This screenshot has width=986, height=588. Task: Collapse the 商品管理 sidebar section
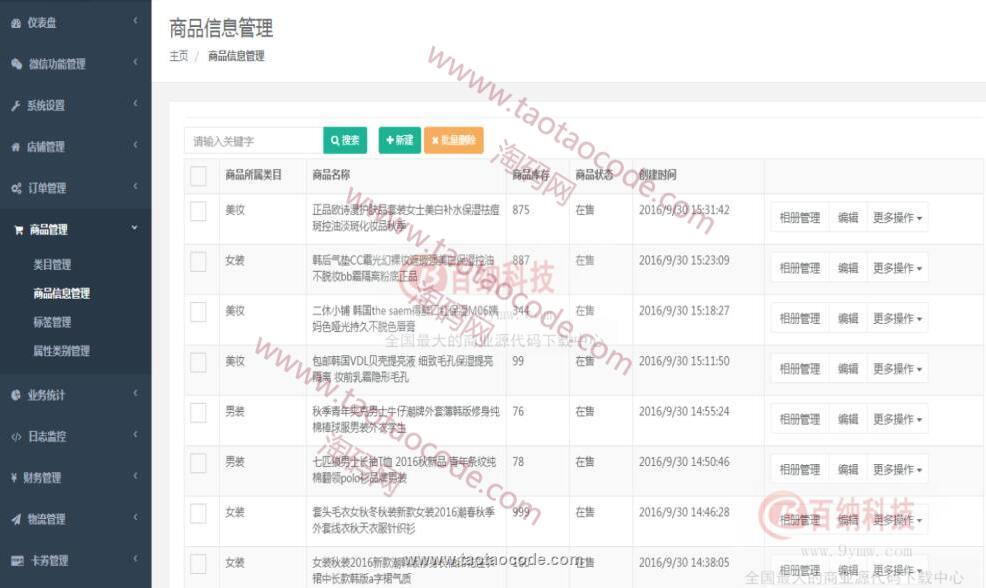pyautogui.click(x=75, y=230)
